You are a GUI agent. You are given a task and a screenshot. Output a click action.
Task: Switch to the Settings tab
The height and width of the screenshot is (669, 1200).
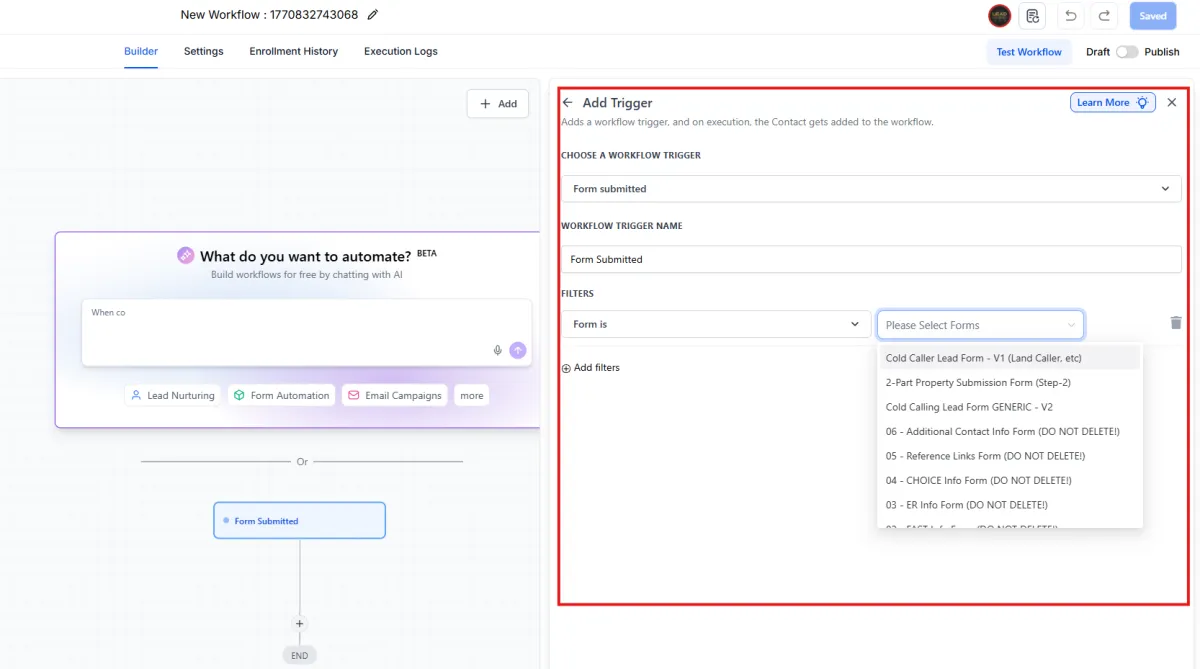coord(203,51)
